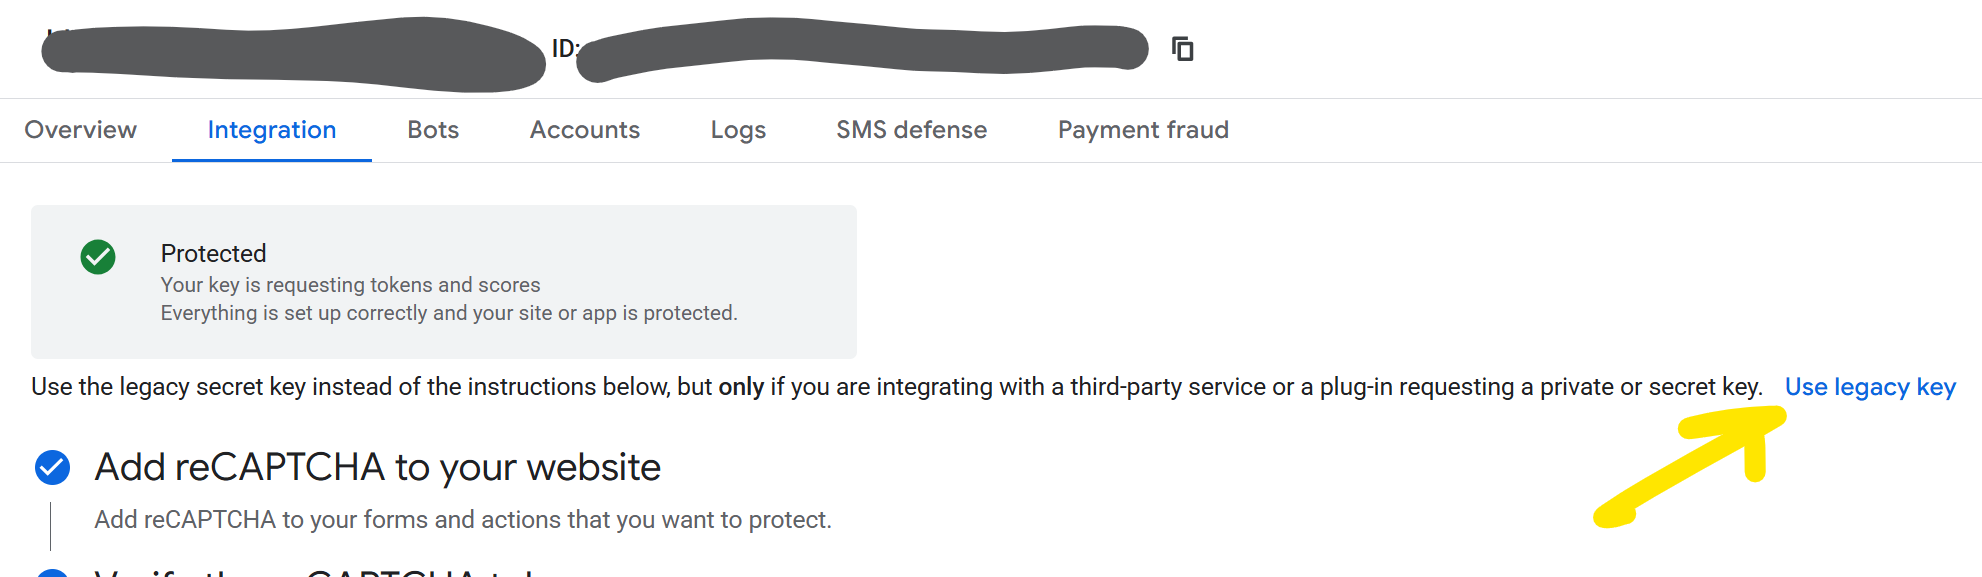Open the Overview tab
The height and width of the screenshot is (577, 1982).
[81, 130]
